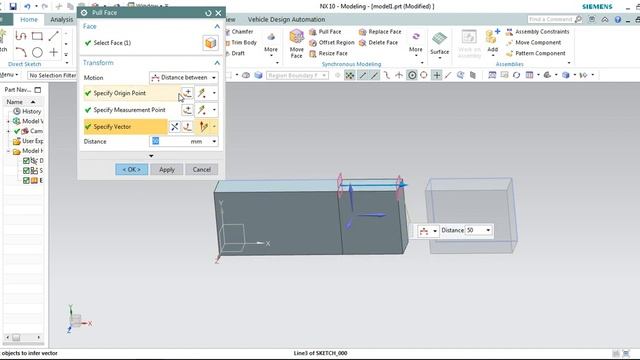
Task: Toggle the third checkbox under Model History
Action: point(26,180)
